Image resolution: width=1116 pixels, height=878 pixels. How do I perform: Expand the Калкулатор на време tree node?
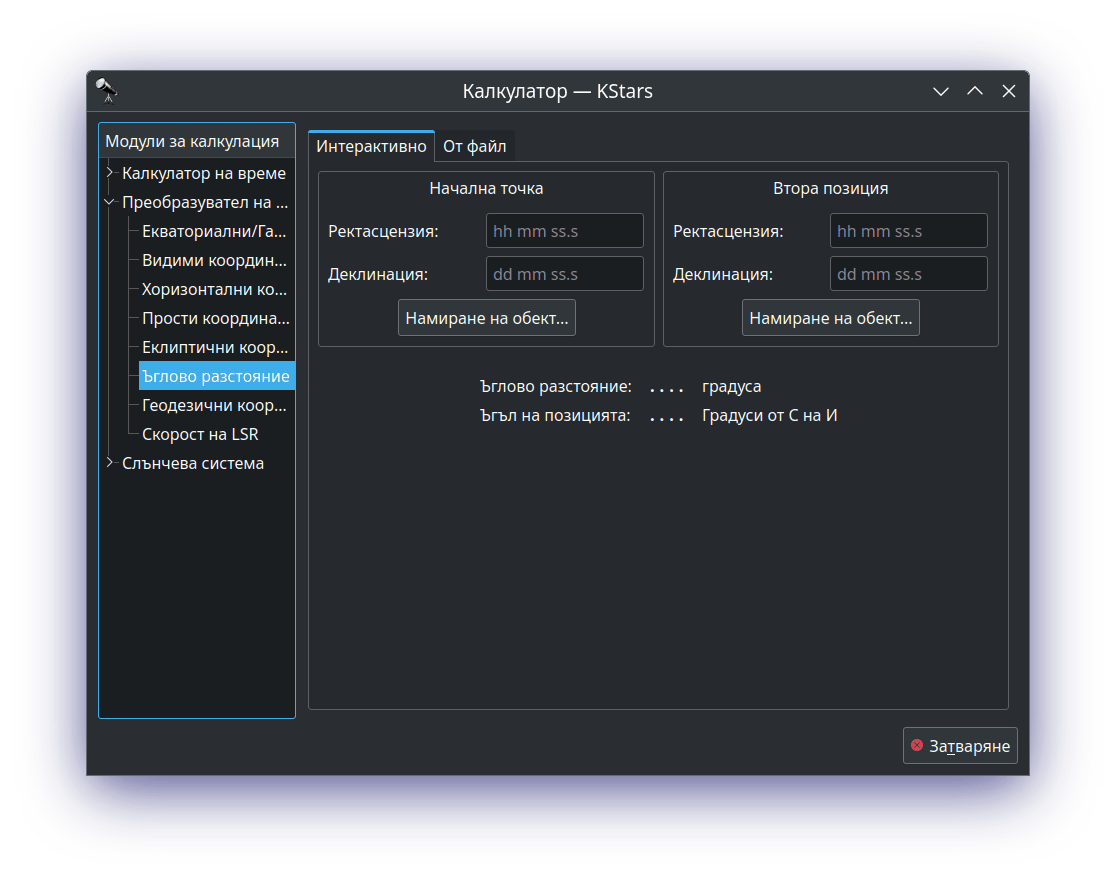[x=110, y=173]
